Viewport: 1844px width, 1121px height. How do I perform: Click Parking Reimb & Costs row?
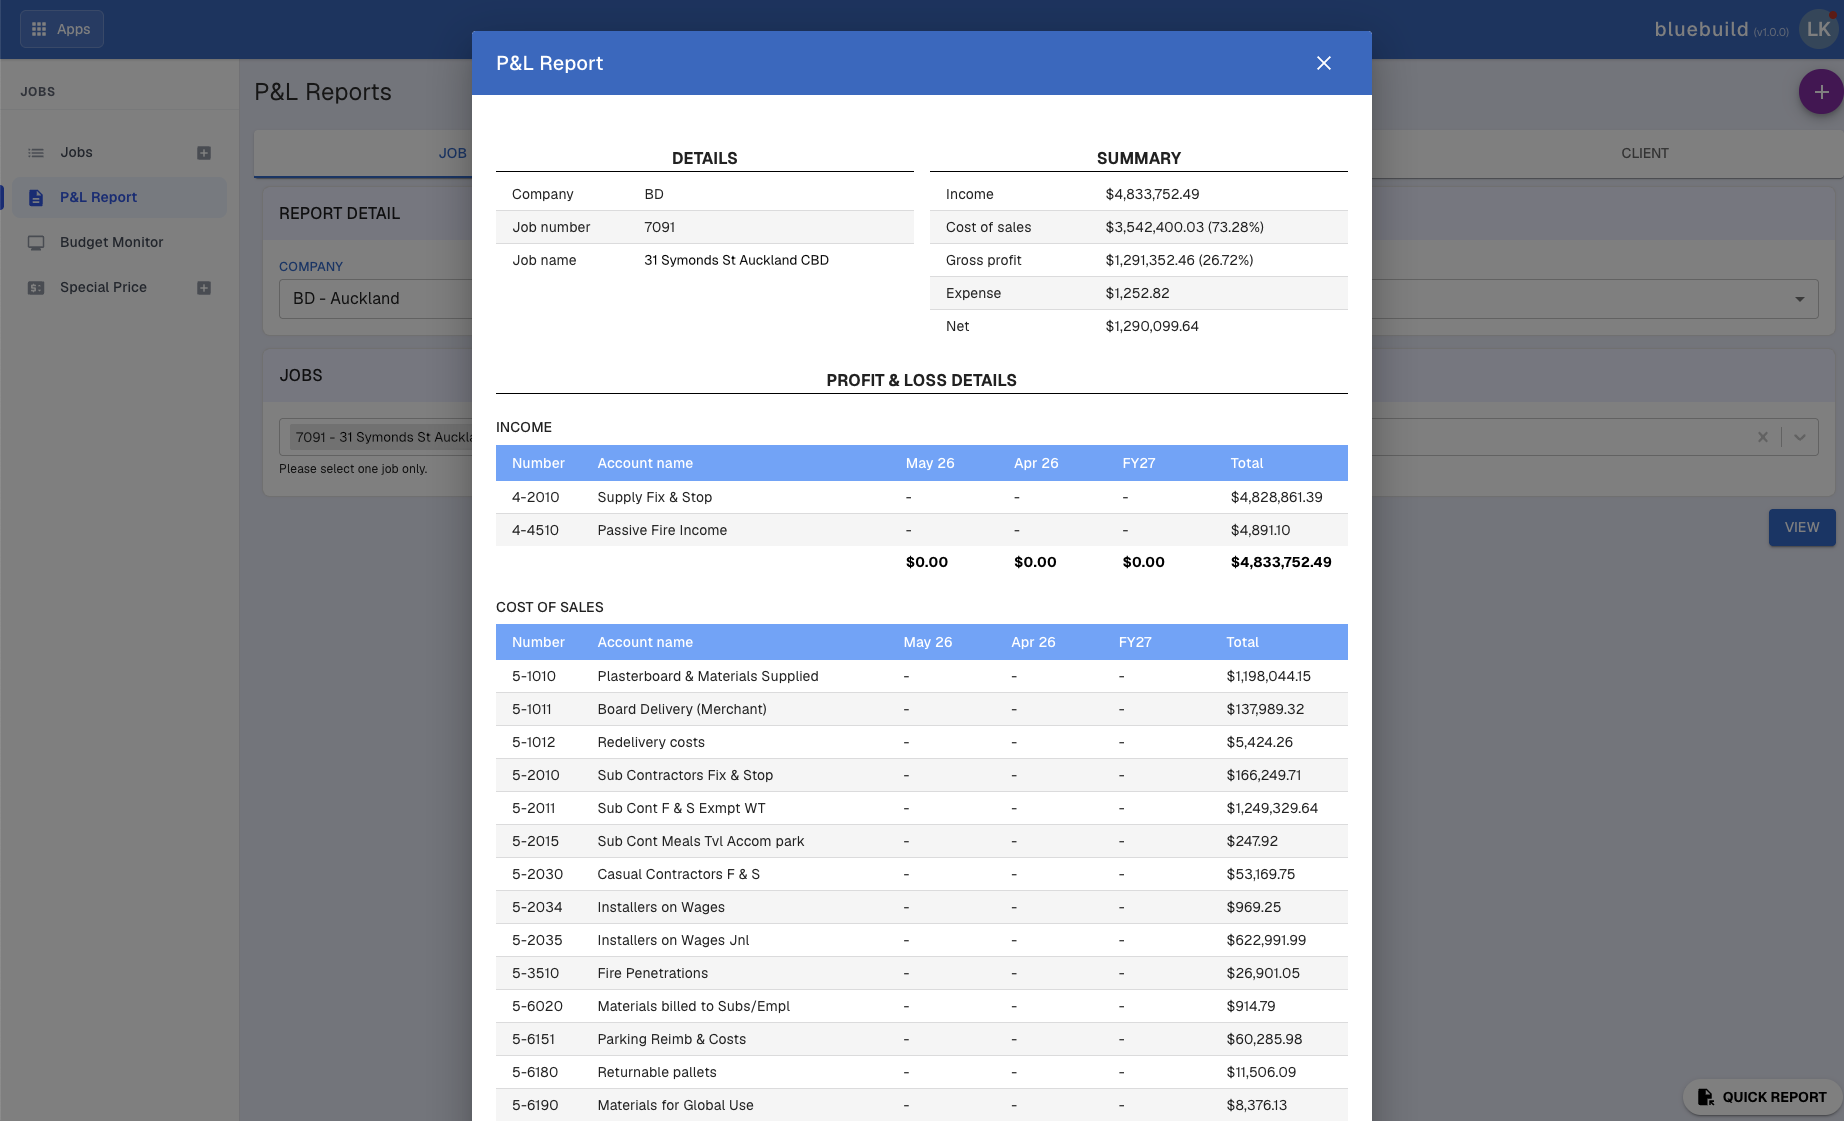(921, 1039)
